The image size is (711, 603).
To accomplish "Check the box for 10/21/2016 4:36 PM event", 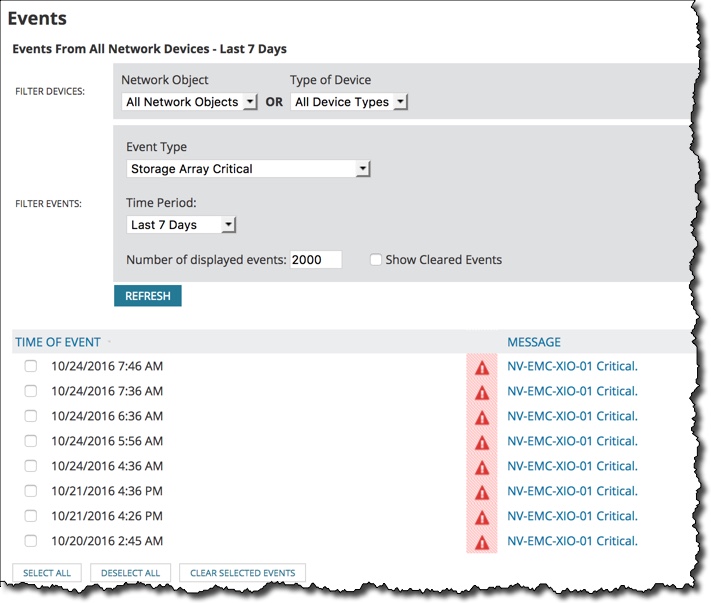I will click(30, 491).
